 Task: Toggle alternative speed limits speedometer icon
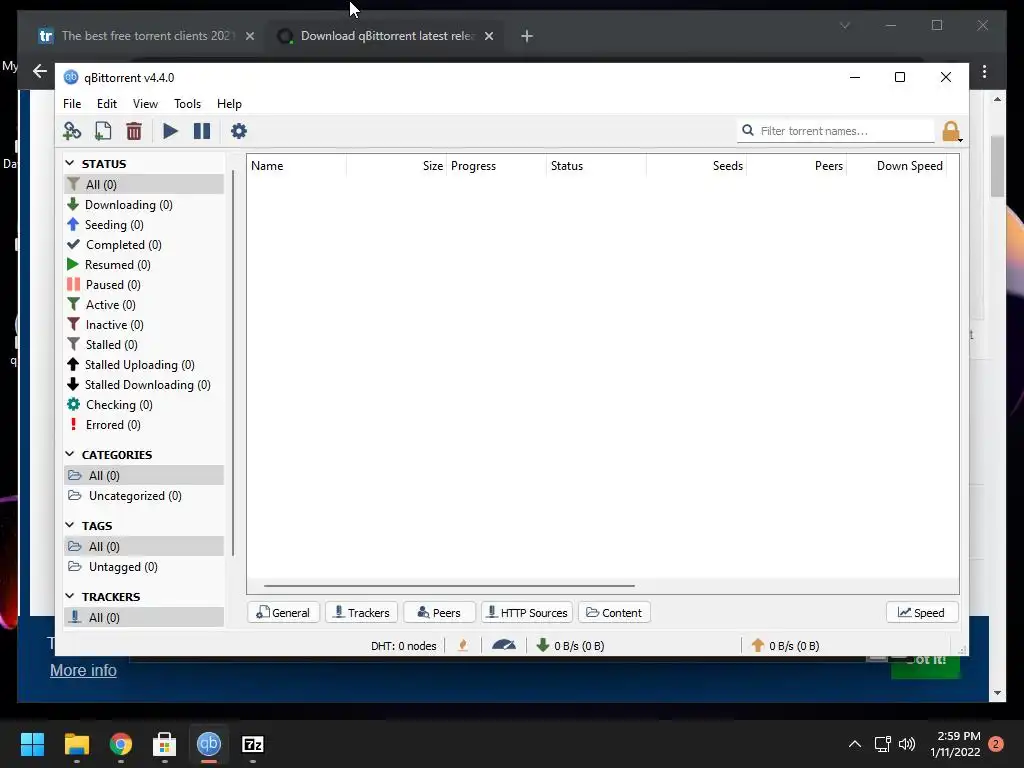[x=504, y=645]
